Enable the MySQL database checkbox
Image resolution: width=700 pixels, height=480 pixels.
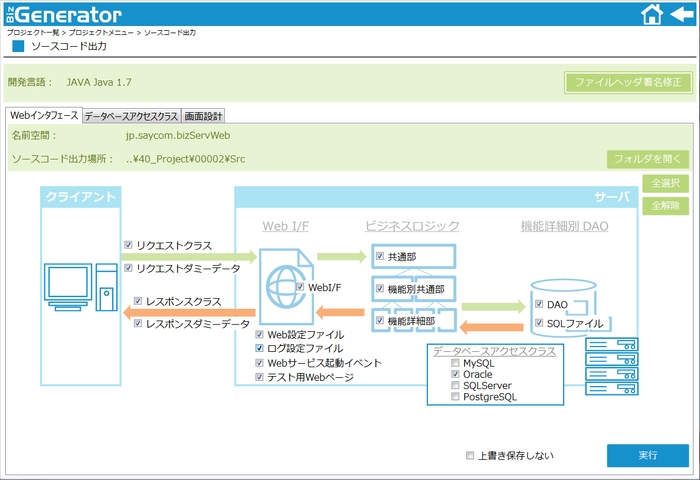[456, 363]
